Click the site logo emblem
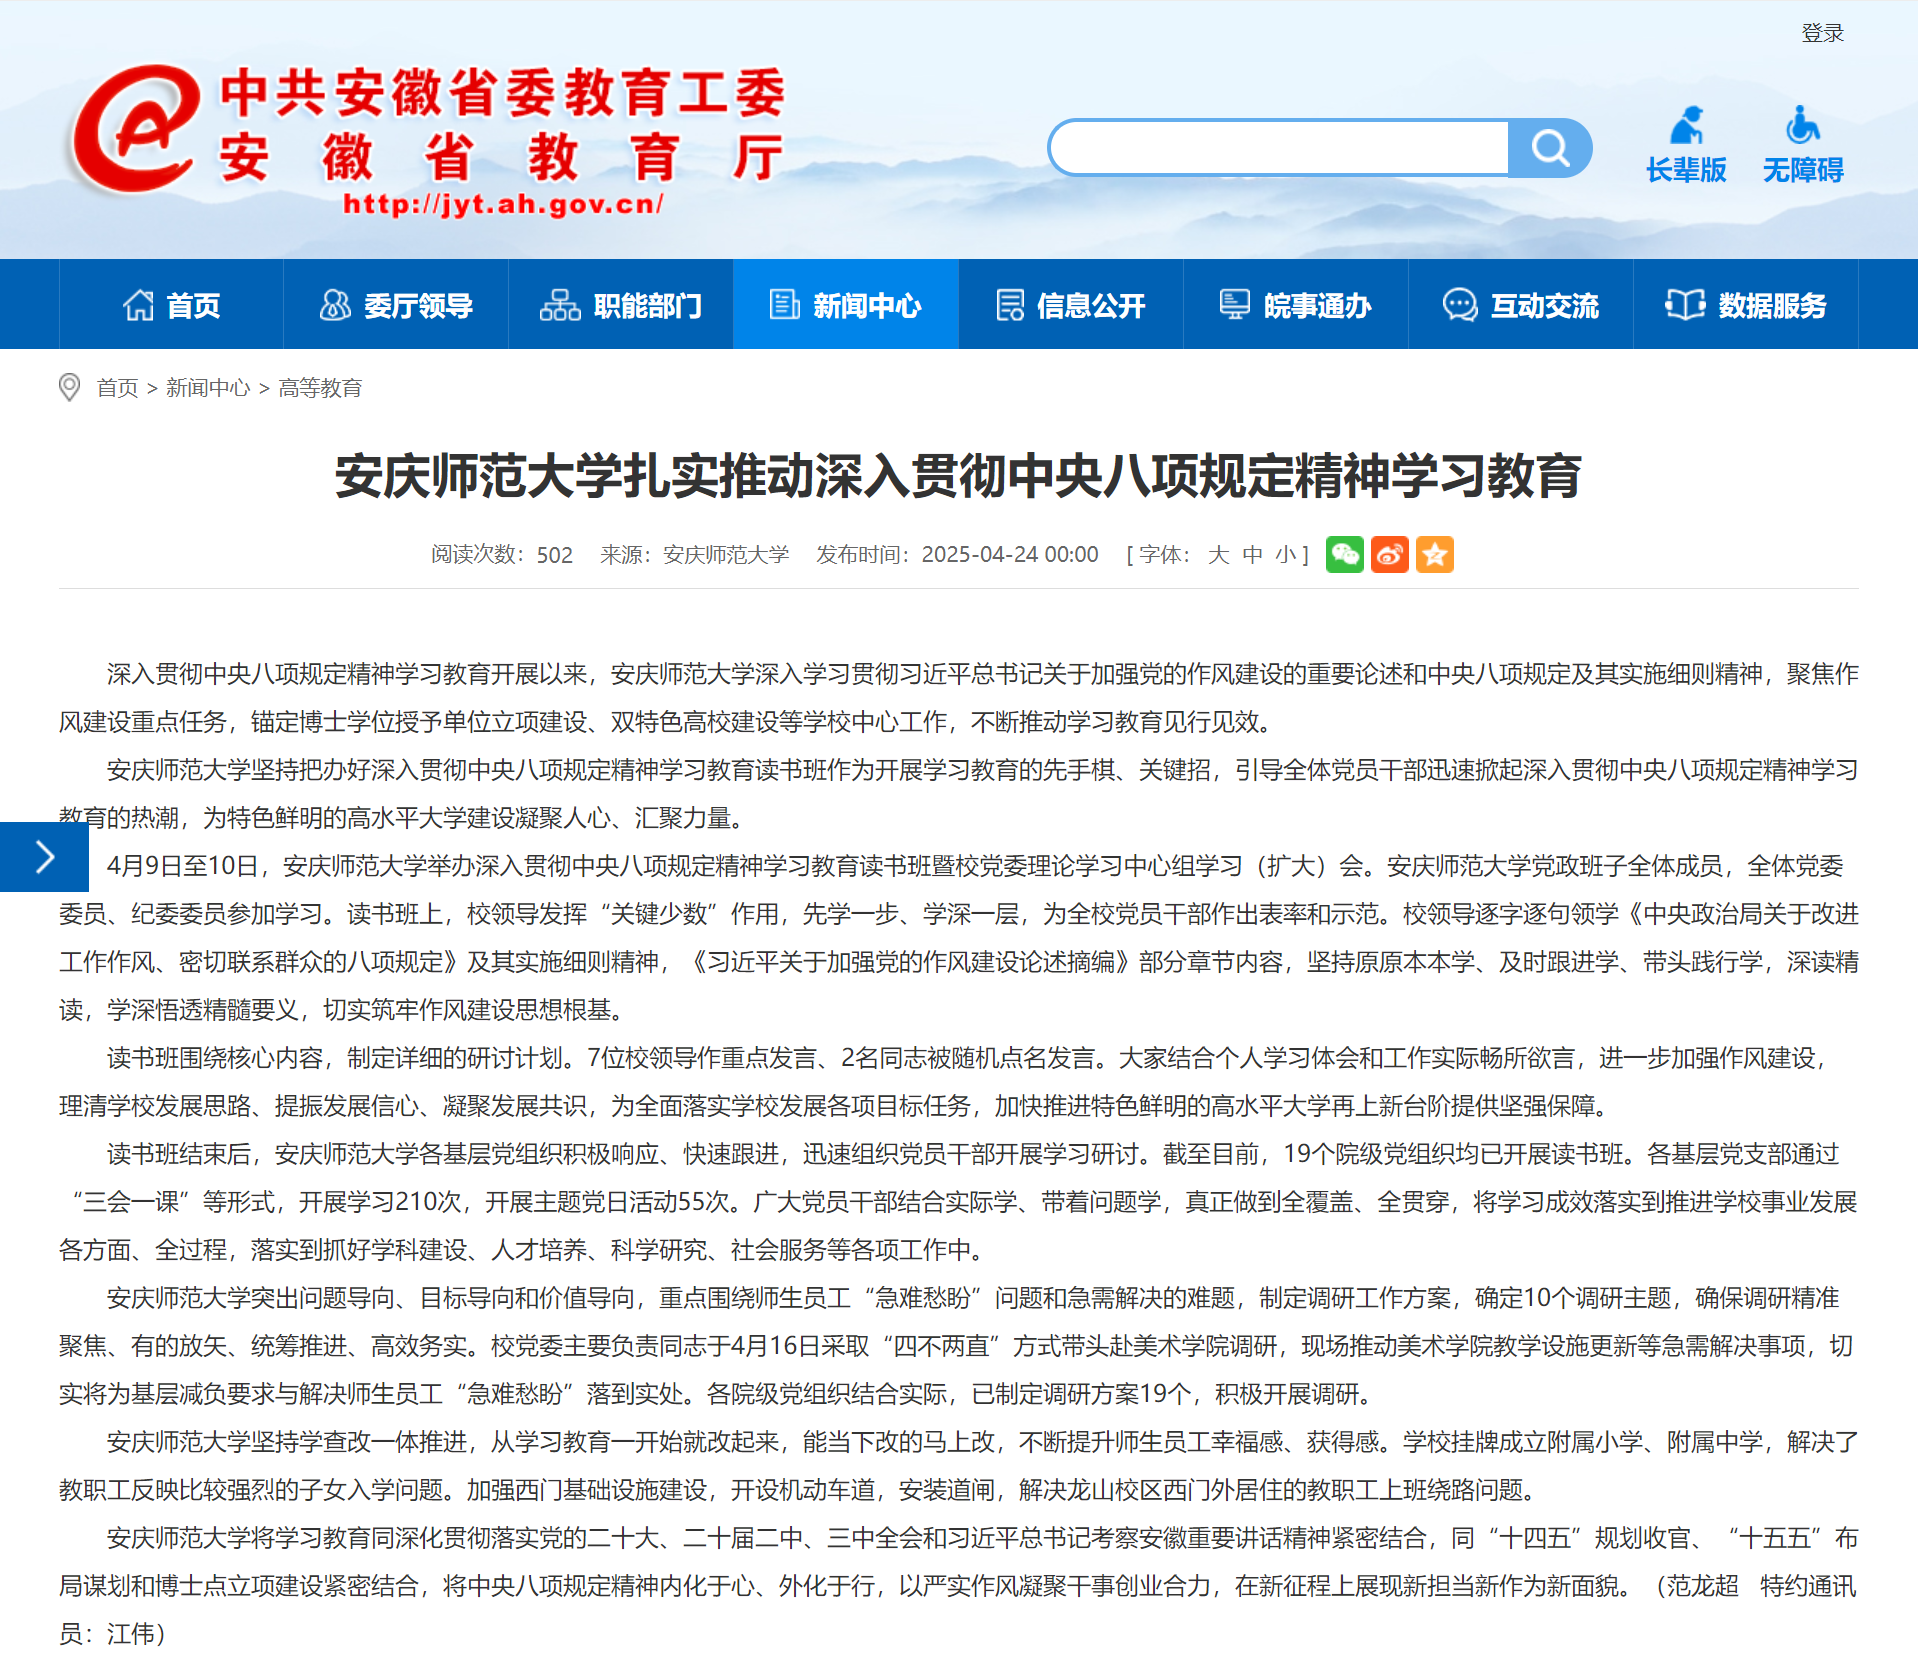Image resolution: width=1918 pixels, height=1675 pixels. pyautogui.click(x=135, y=128)
